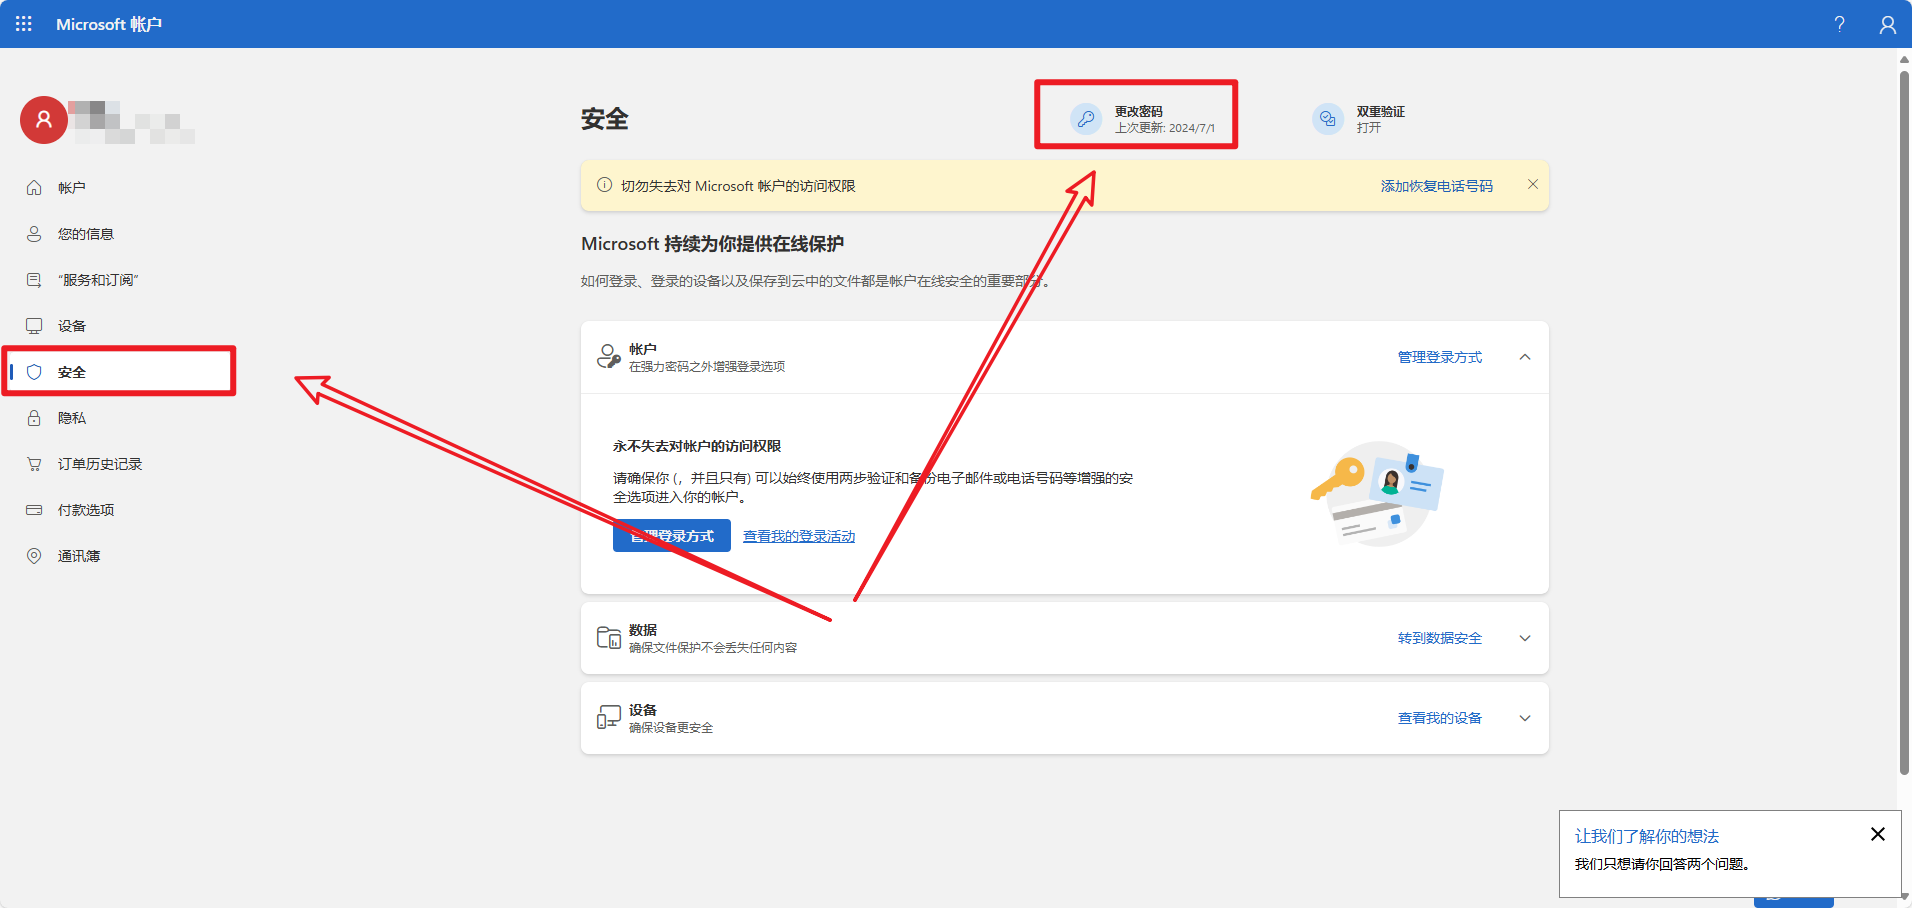
Task: Select 隐私 in the sidebar
Action: (71, 418)
